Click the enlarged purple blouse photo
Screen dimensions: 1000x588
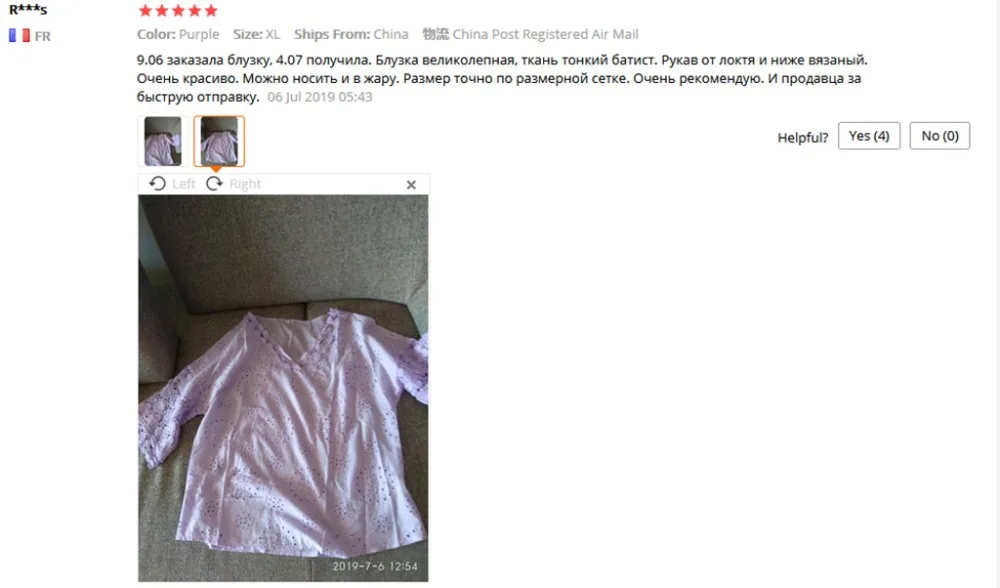[283, 388]
